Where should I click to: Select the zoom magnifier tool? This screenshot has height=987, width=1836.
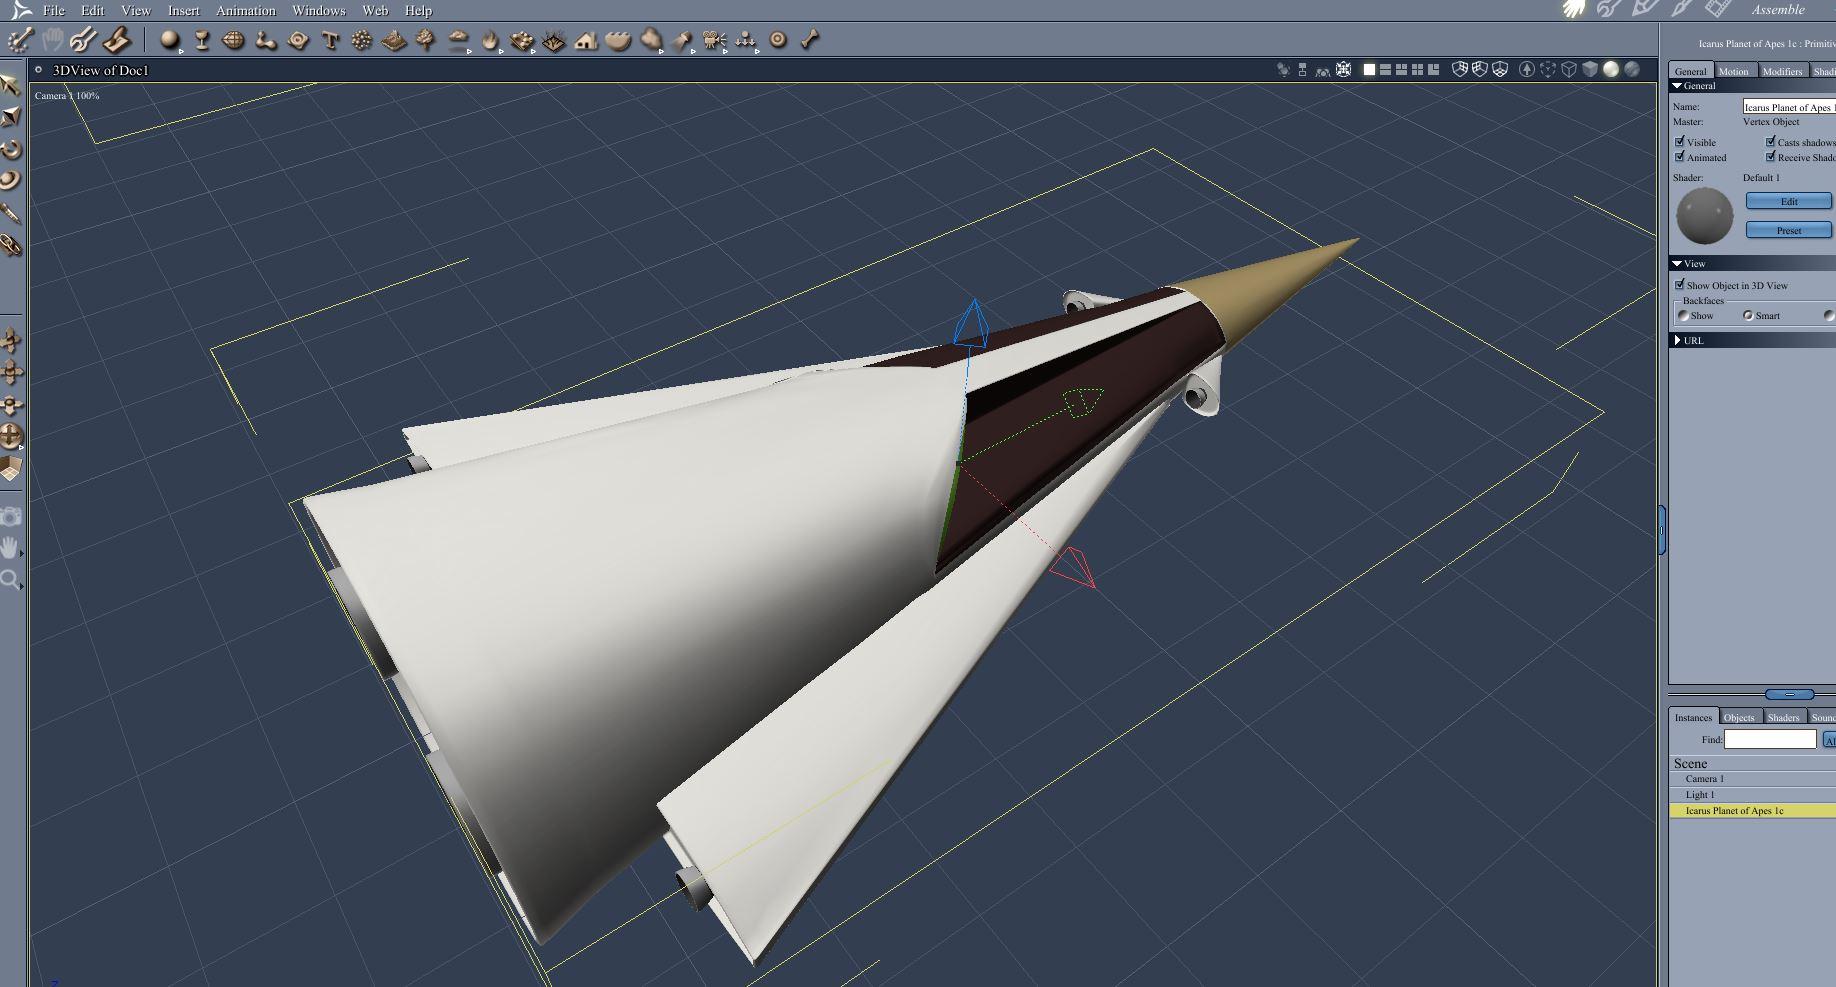click(10, 579)
